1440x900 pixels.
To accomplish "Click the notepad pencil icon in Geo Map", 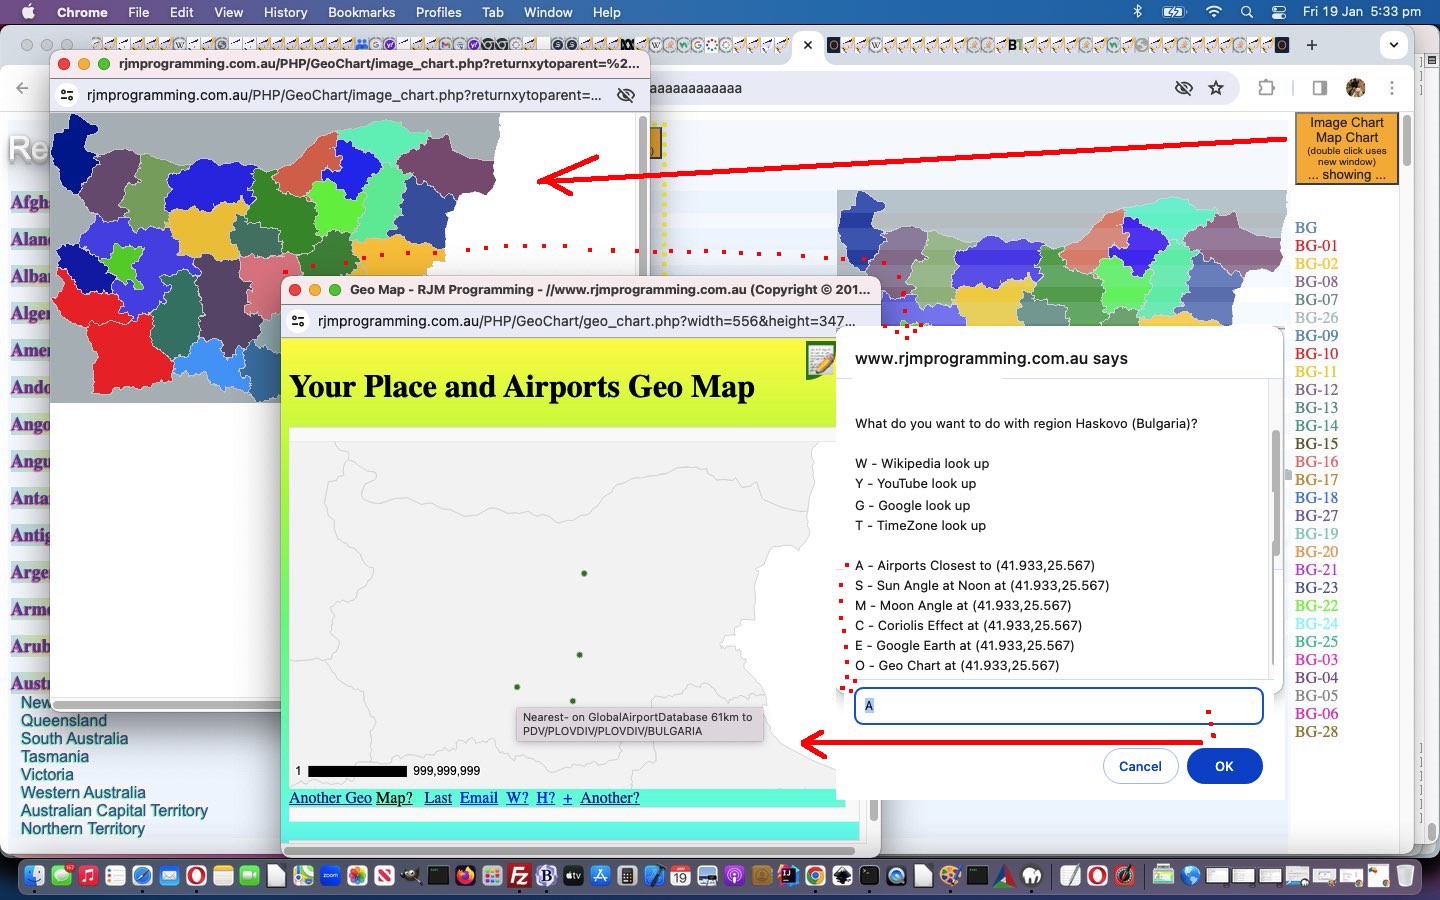I will pyautogui.click(x=820, y=360).
